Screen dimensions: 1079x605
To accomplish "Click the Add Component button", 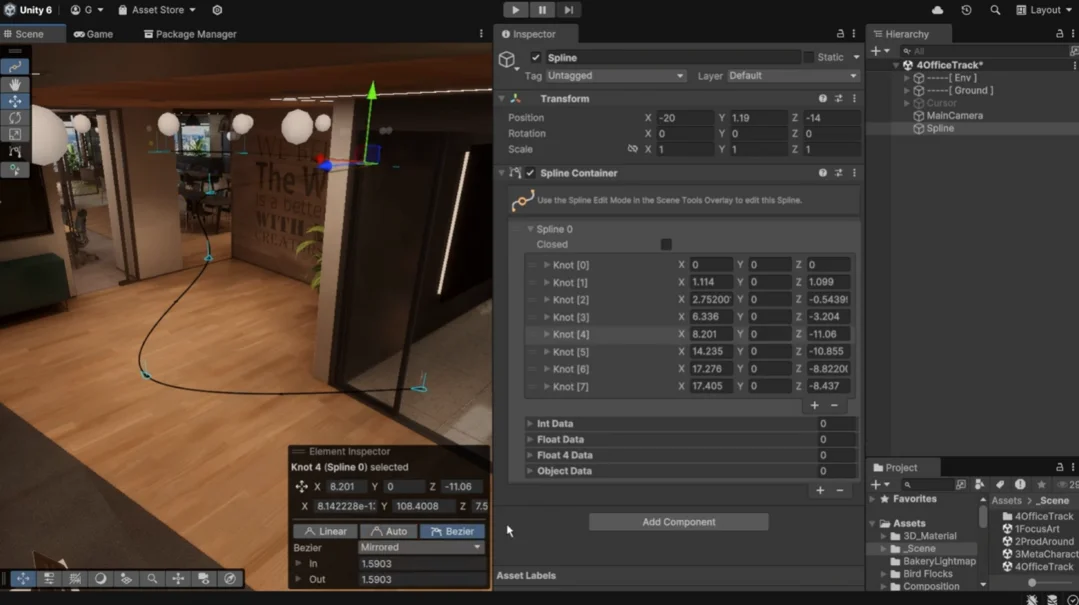I will 679,522.
